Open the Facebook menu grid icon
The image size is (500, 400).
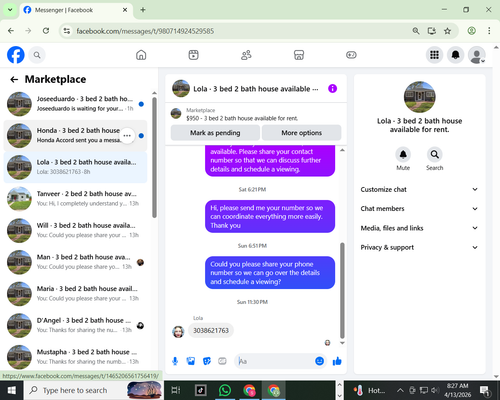[x=434, y=55]
